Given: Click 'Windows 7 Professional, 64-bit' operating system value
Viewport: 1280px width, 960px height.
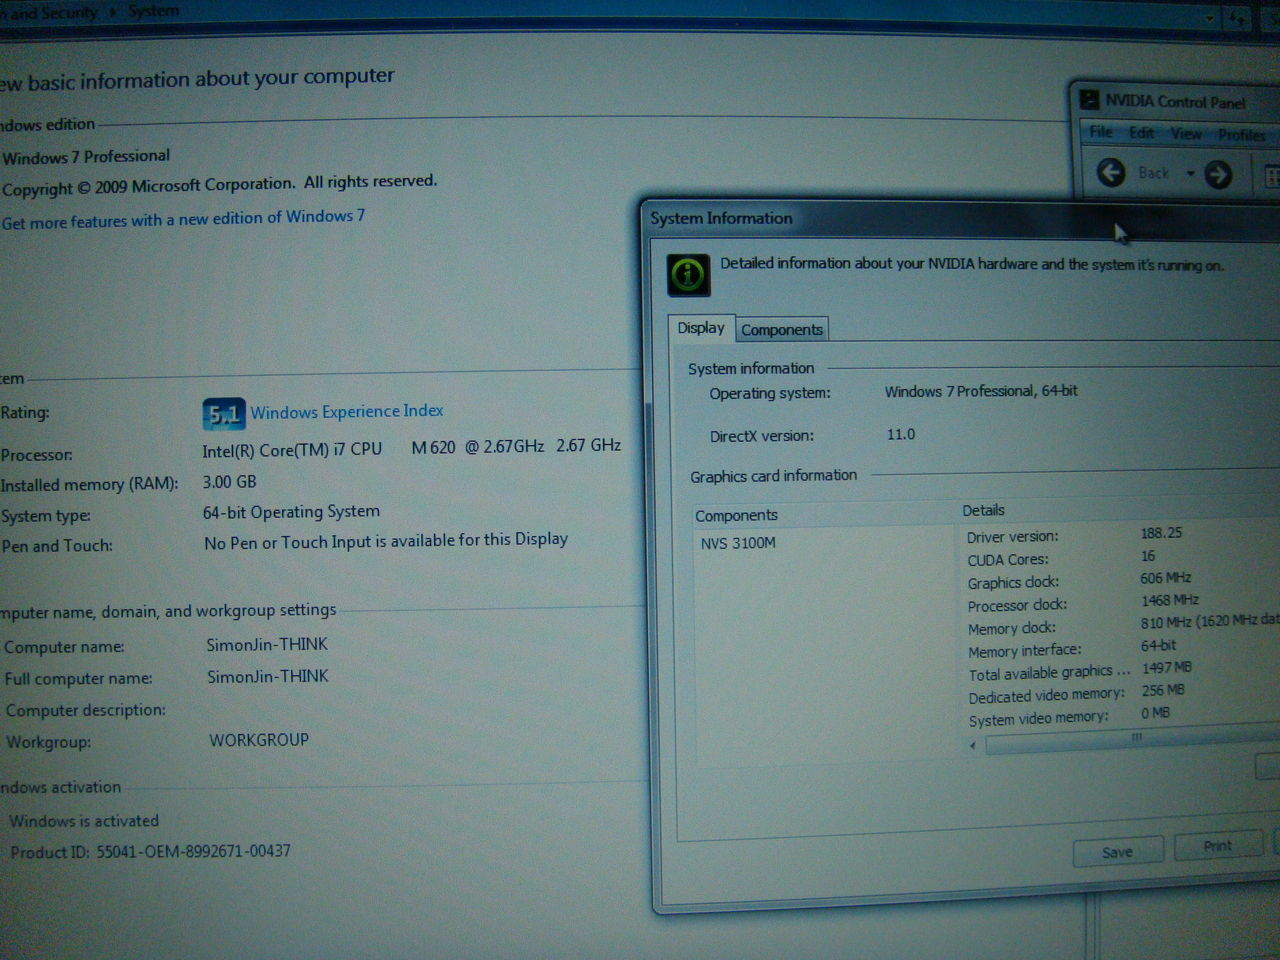Looking at the screenshot, I should (x=981, y=391).
